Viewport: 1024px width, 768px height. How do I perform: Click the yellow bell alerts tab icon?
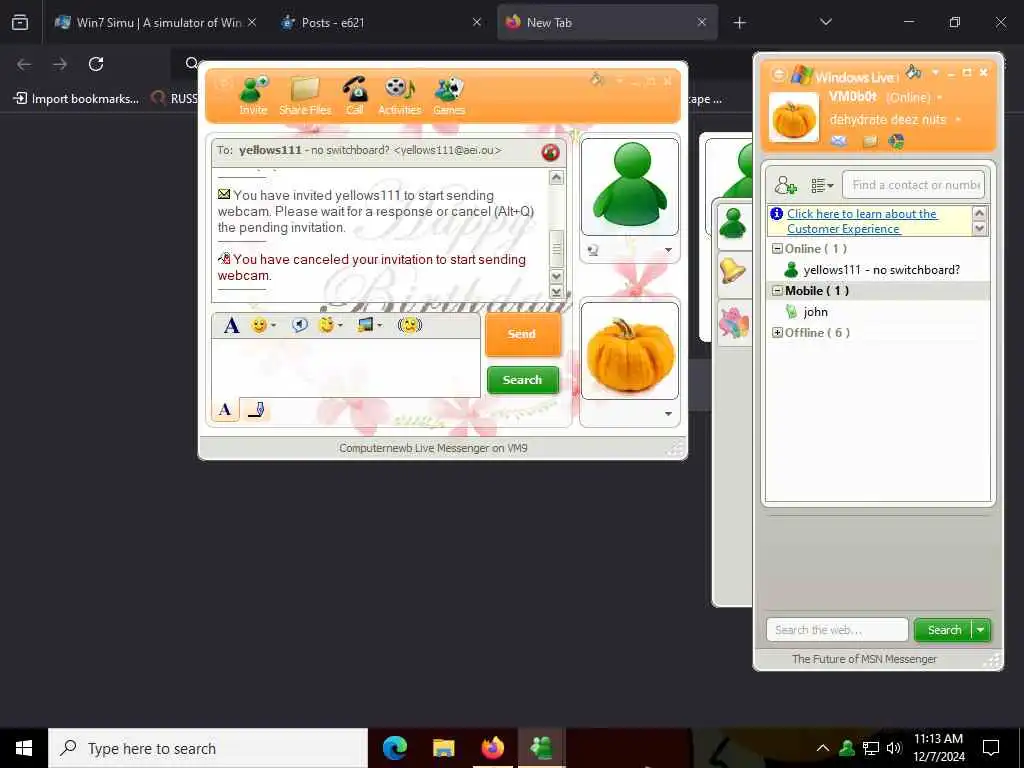[733, 270]
